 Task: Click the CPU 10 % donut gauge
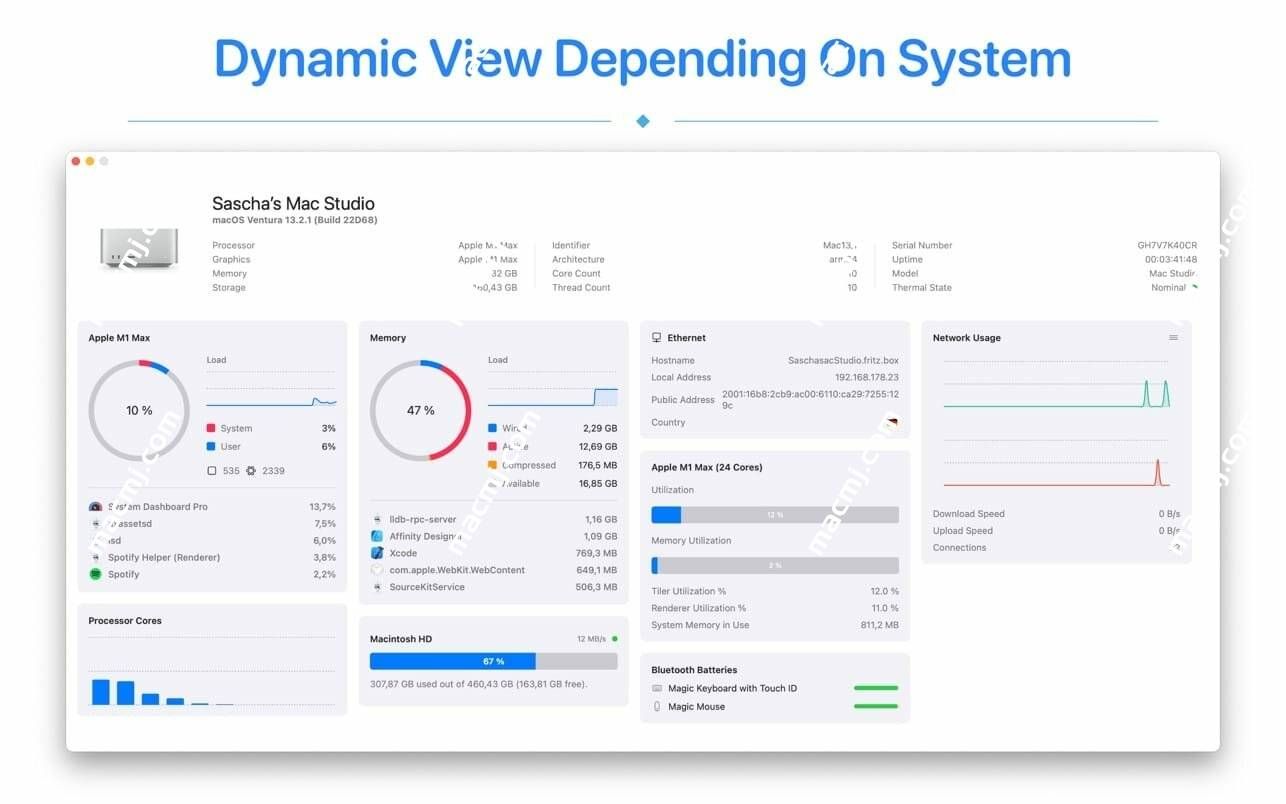[139, 411]
